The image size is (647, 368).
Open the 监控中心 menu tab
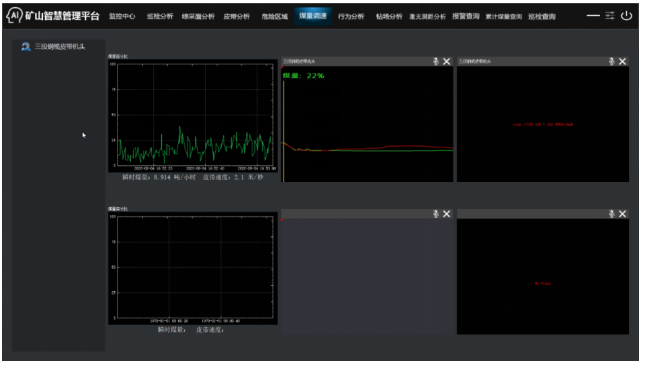coord(122,17)
